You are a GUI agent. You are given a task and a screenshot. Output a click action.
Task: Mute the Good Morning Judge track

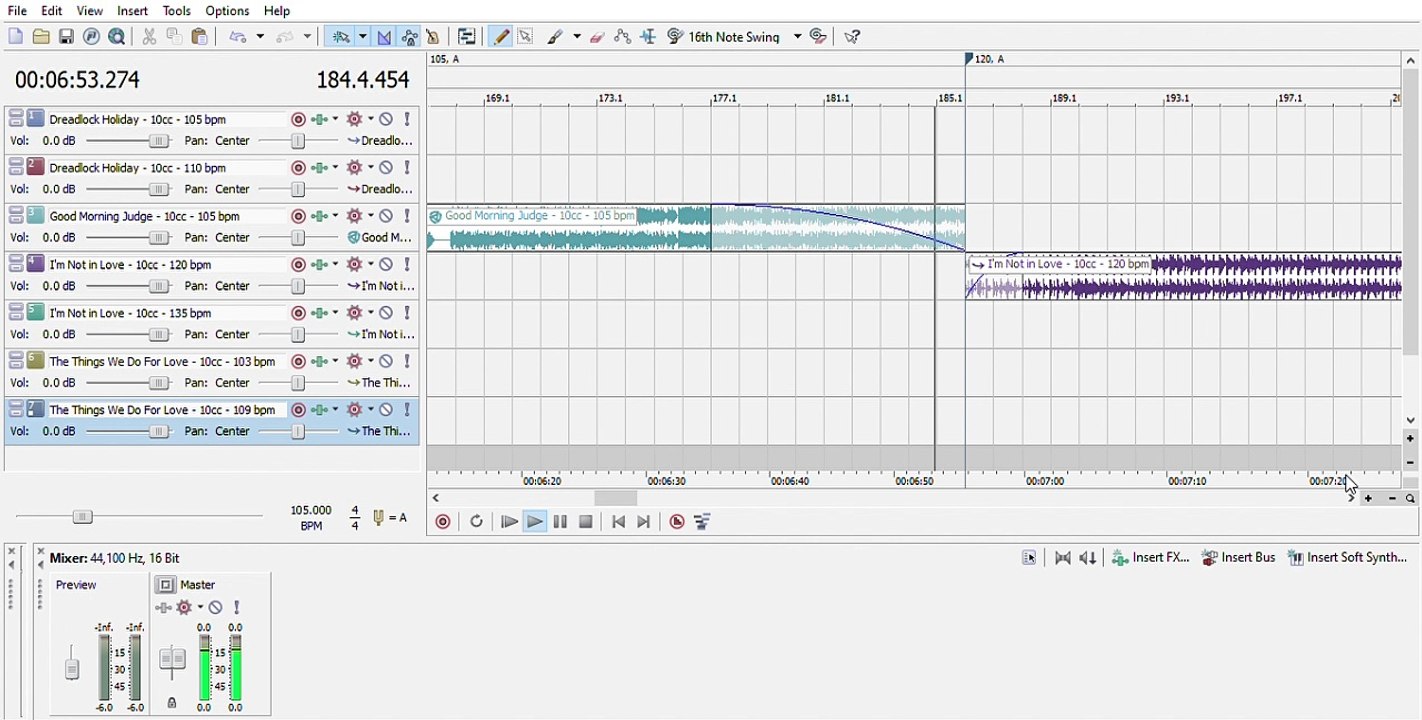tap(386, 216)
